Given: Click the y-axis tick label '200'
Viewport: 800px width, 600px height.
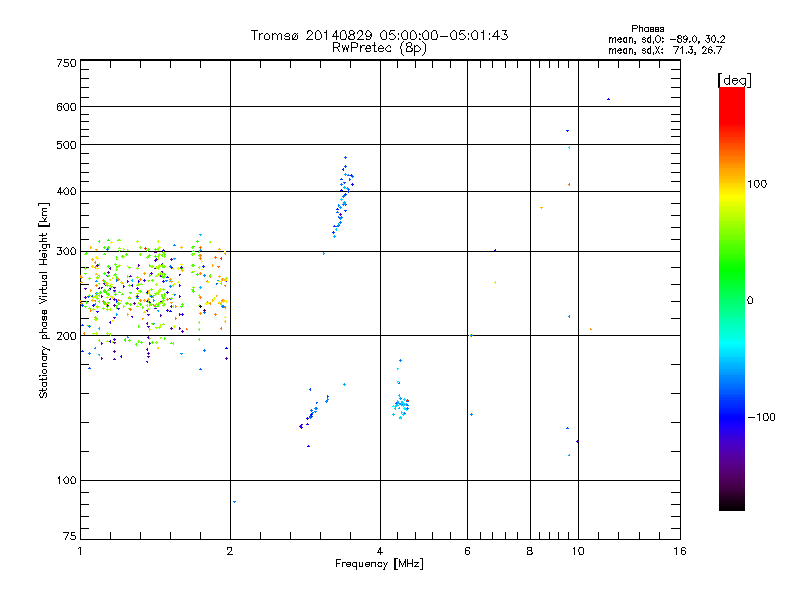Looking at the screenshot, I should 67,336.
